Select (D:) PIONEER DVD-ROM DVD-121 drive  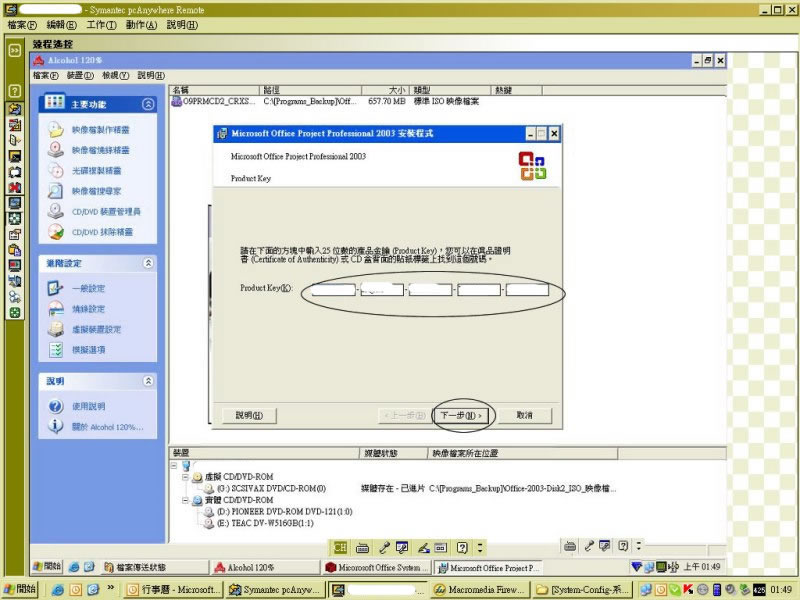tap(279, 512)
